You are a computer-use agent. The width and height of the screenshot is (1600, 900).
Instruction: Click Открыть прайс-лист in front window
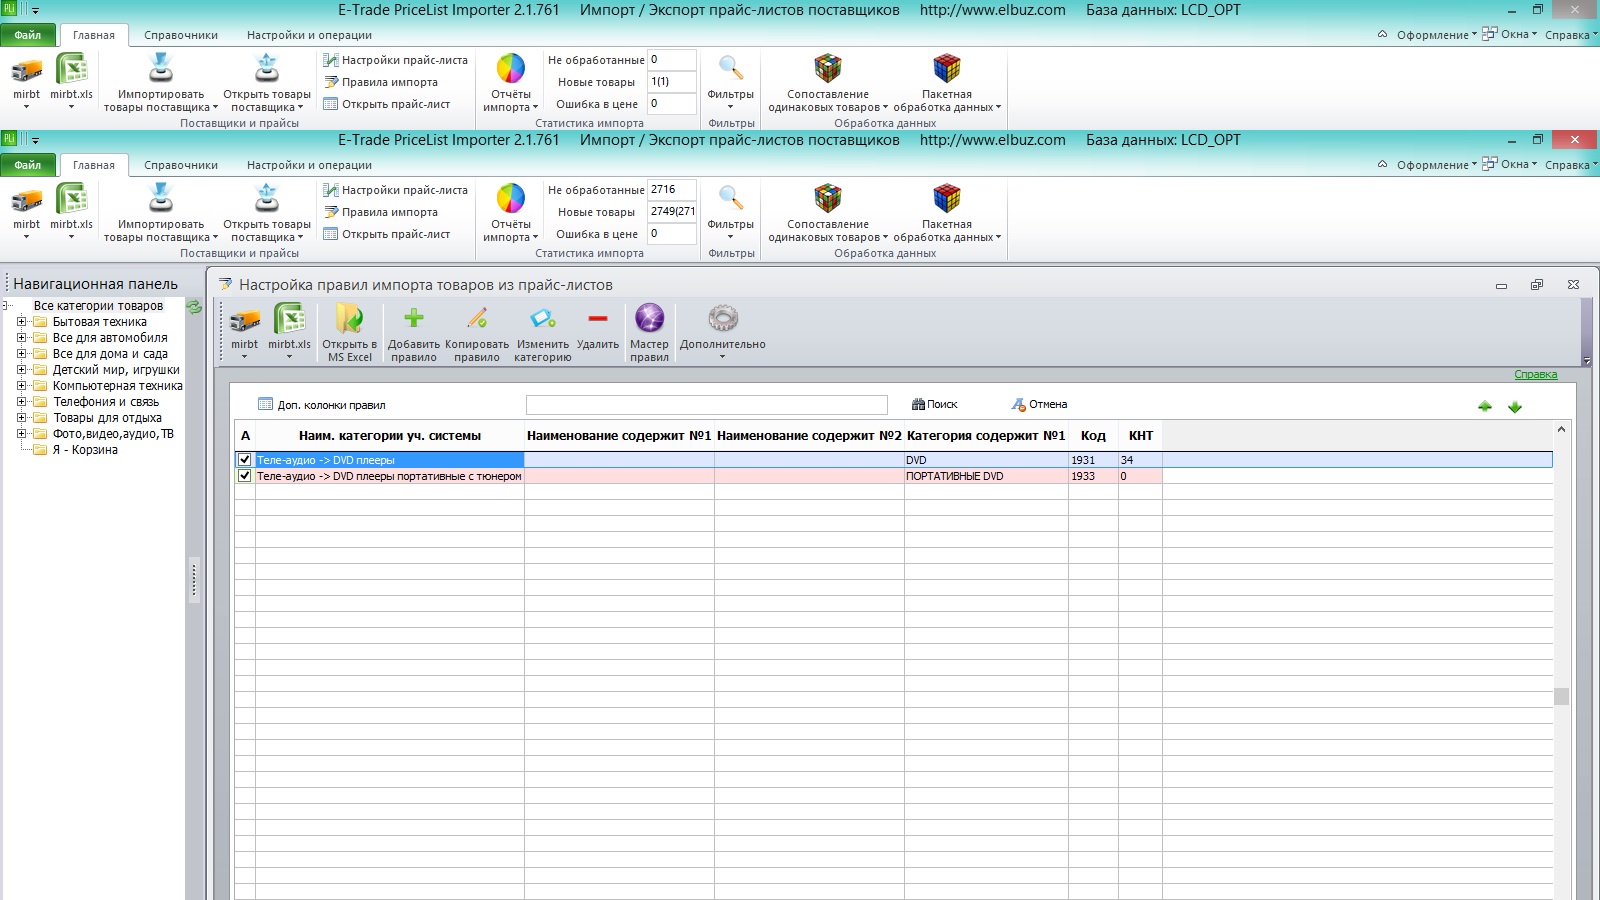(x=386, y=234)
